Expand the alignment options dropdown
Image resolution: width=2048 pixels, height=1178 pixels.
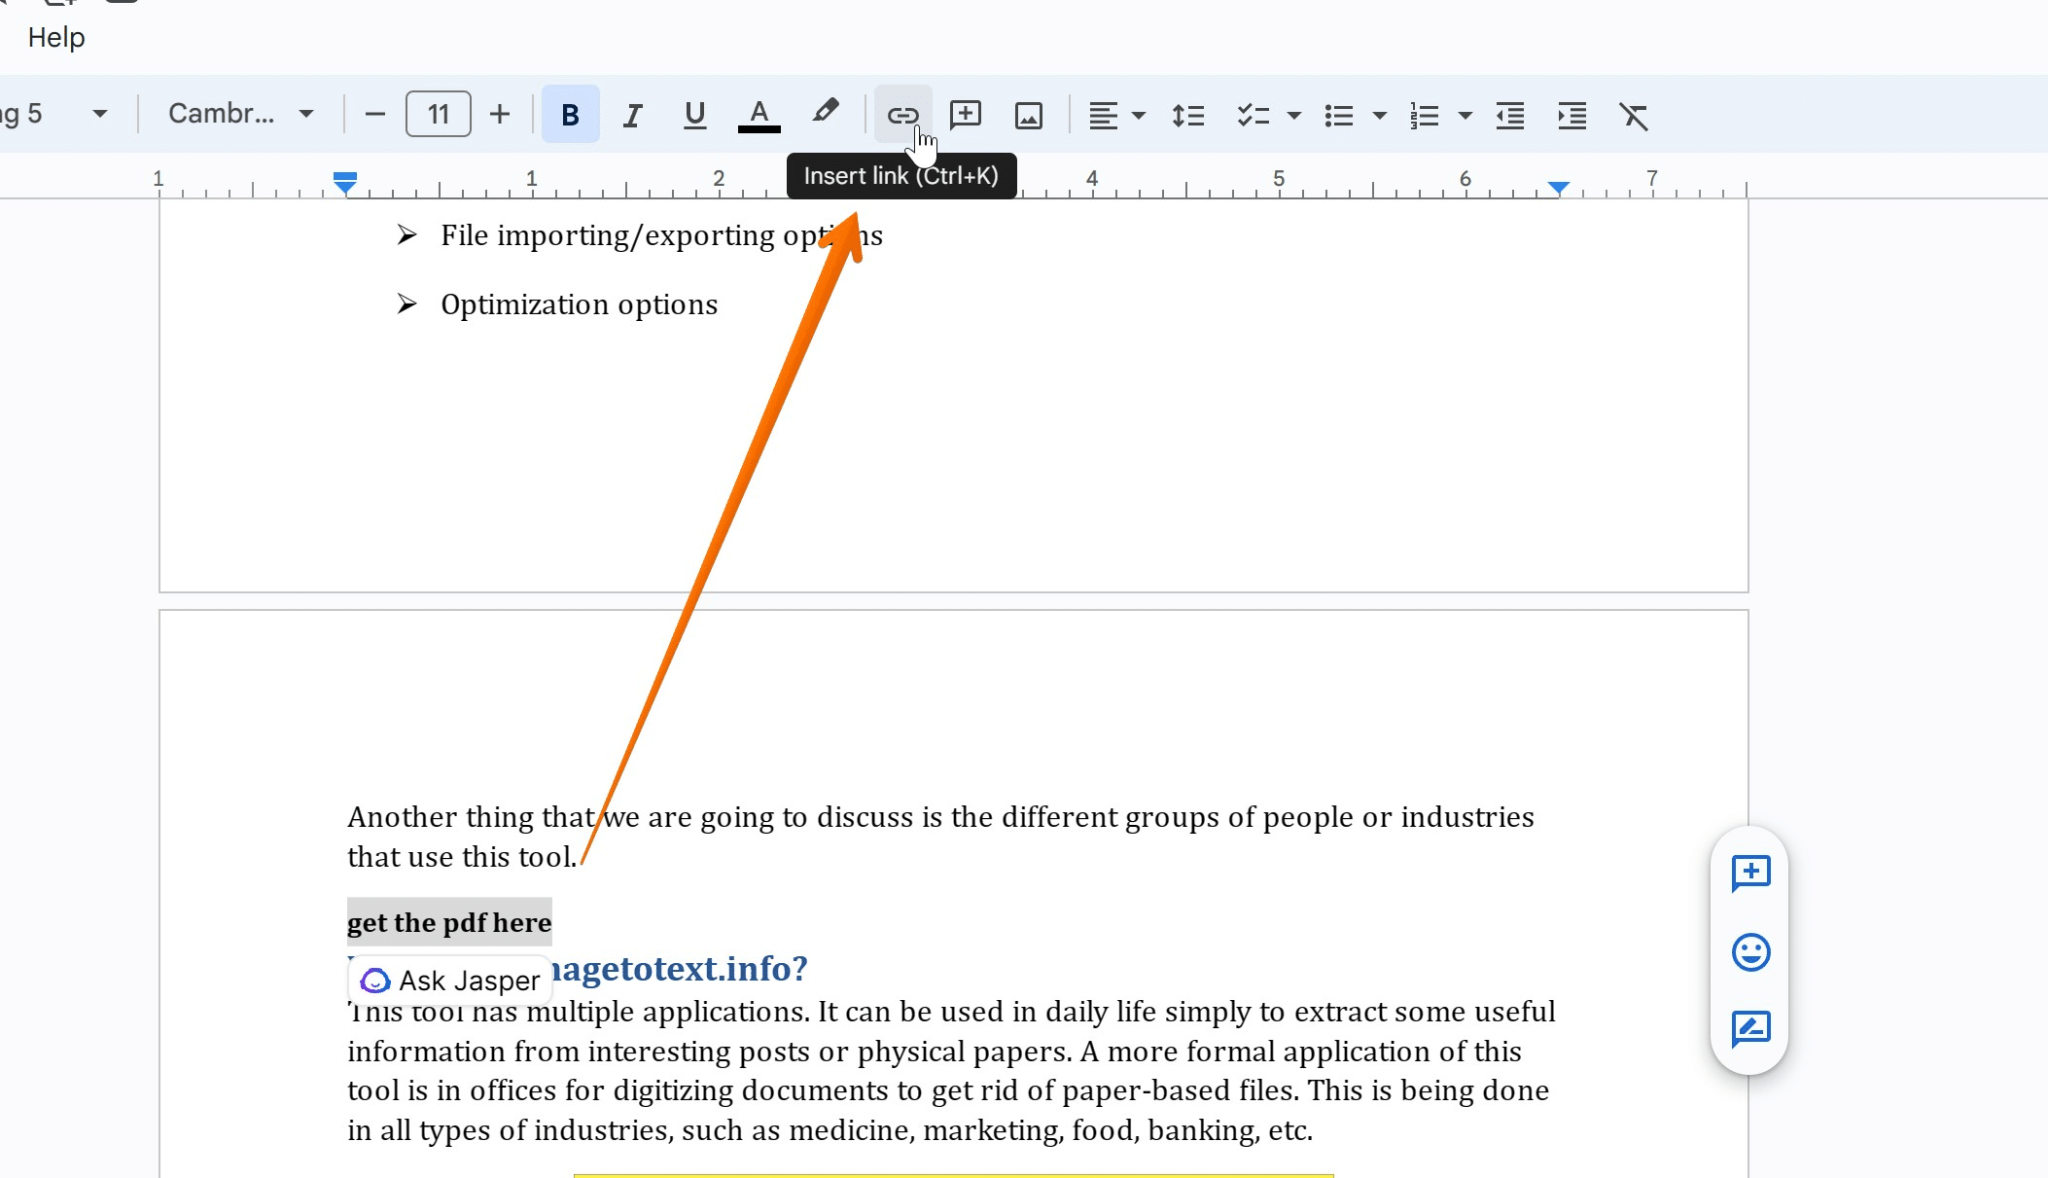(1139, 114)
